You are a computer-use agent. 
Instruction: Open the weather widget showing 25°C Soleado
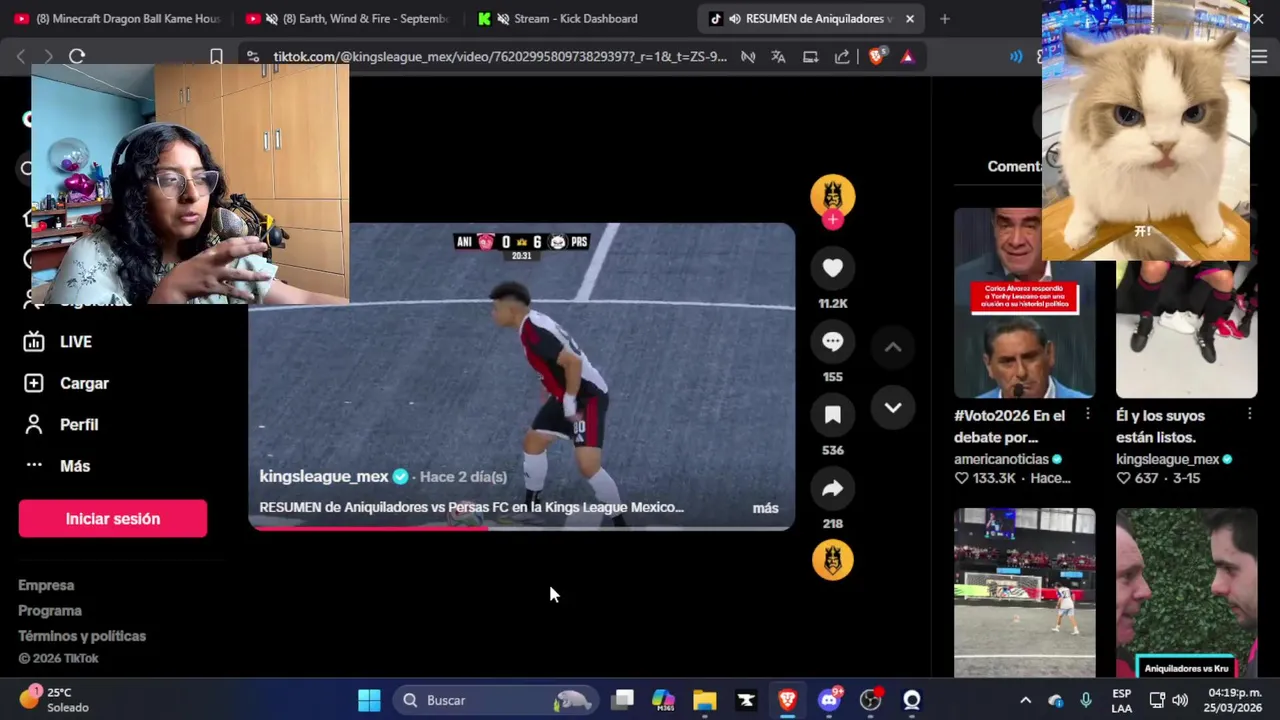[x=55, y=700]
